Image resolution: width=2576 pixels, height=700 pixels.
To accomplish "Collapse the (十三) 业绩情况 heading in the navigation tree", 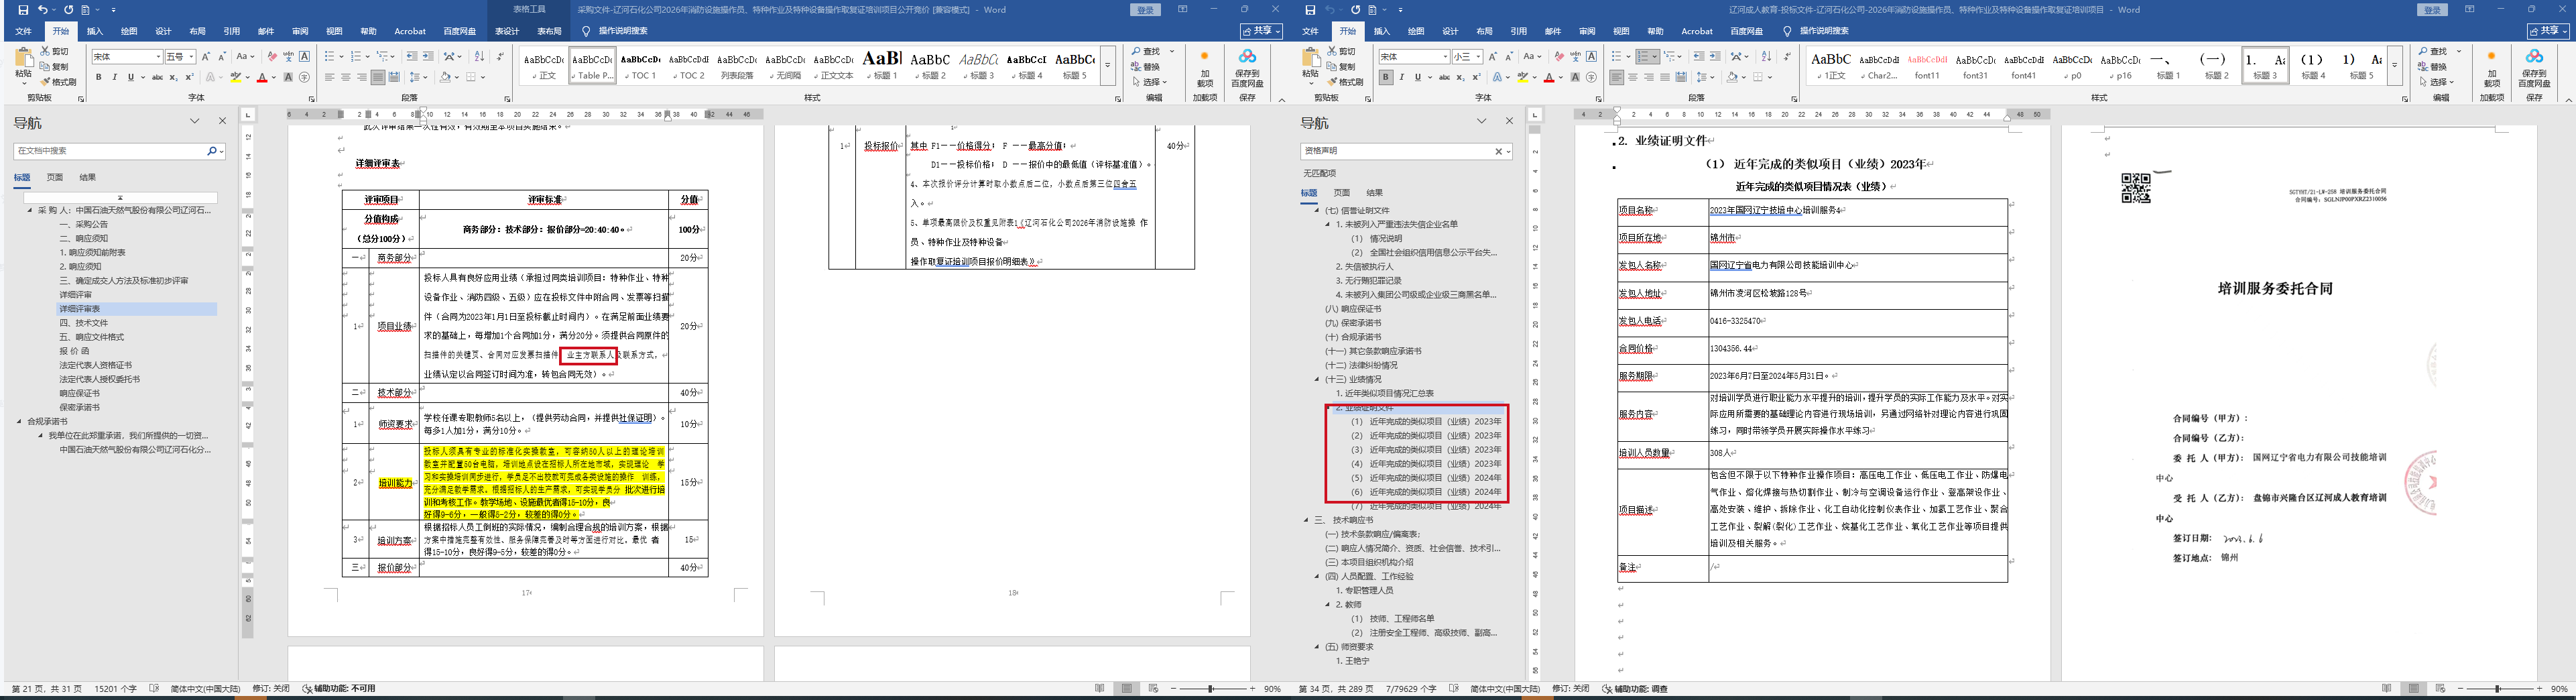I will click(1317, 380).
